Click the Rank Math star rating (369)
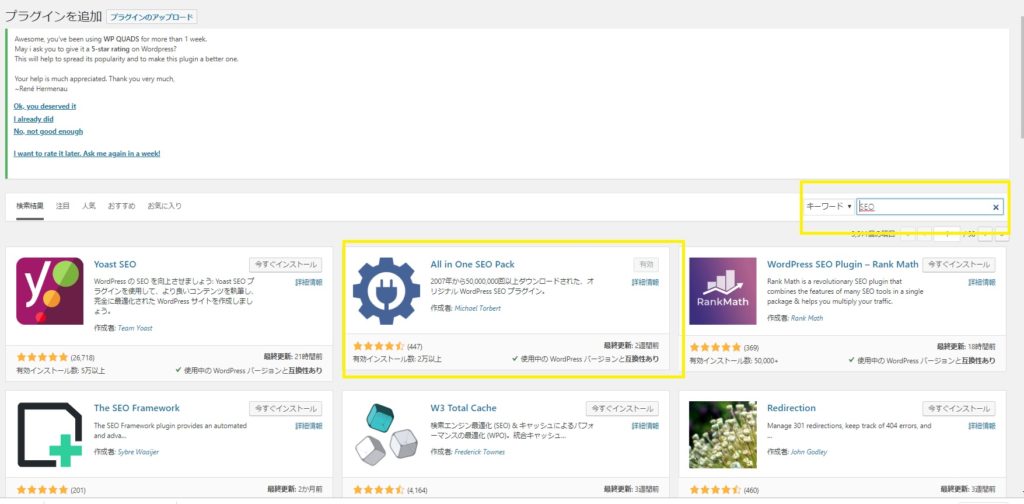 coord(715,347)
